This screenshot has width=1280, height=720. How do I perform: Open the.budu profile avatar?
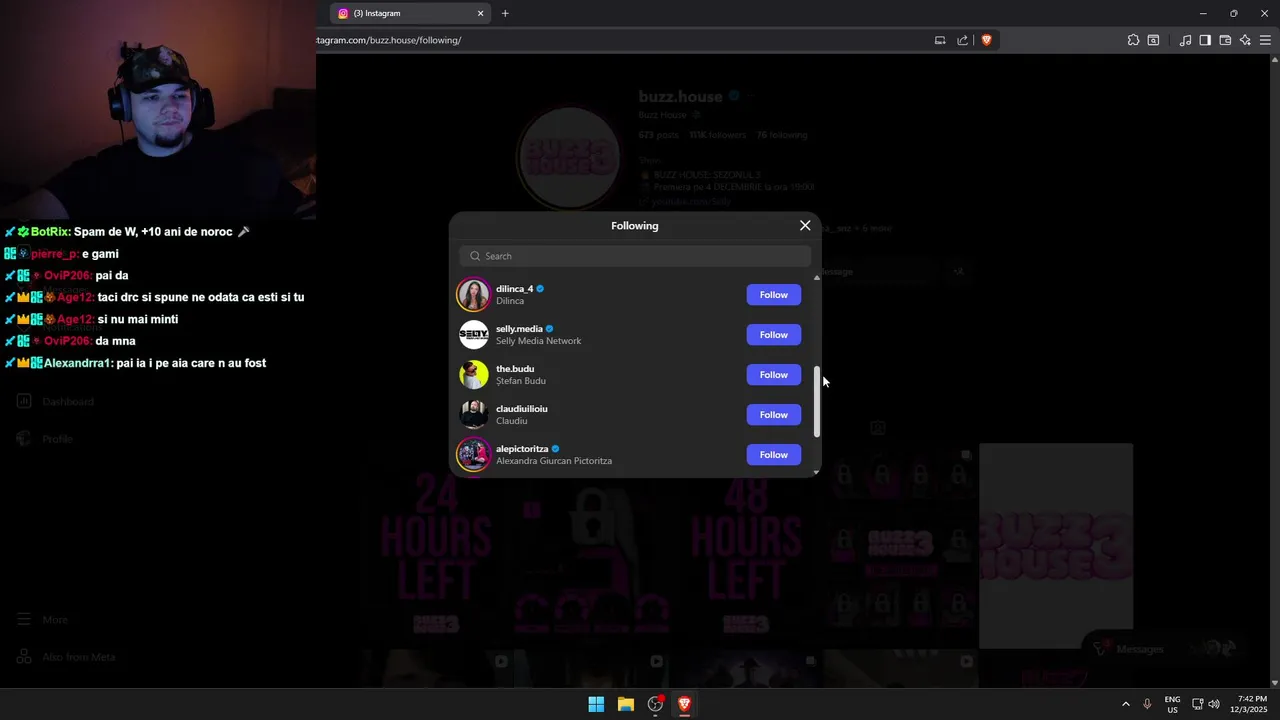tap(474, 375)
